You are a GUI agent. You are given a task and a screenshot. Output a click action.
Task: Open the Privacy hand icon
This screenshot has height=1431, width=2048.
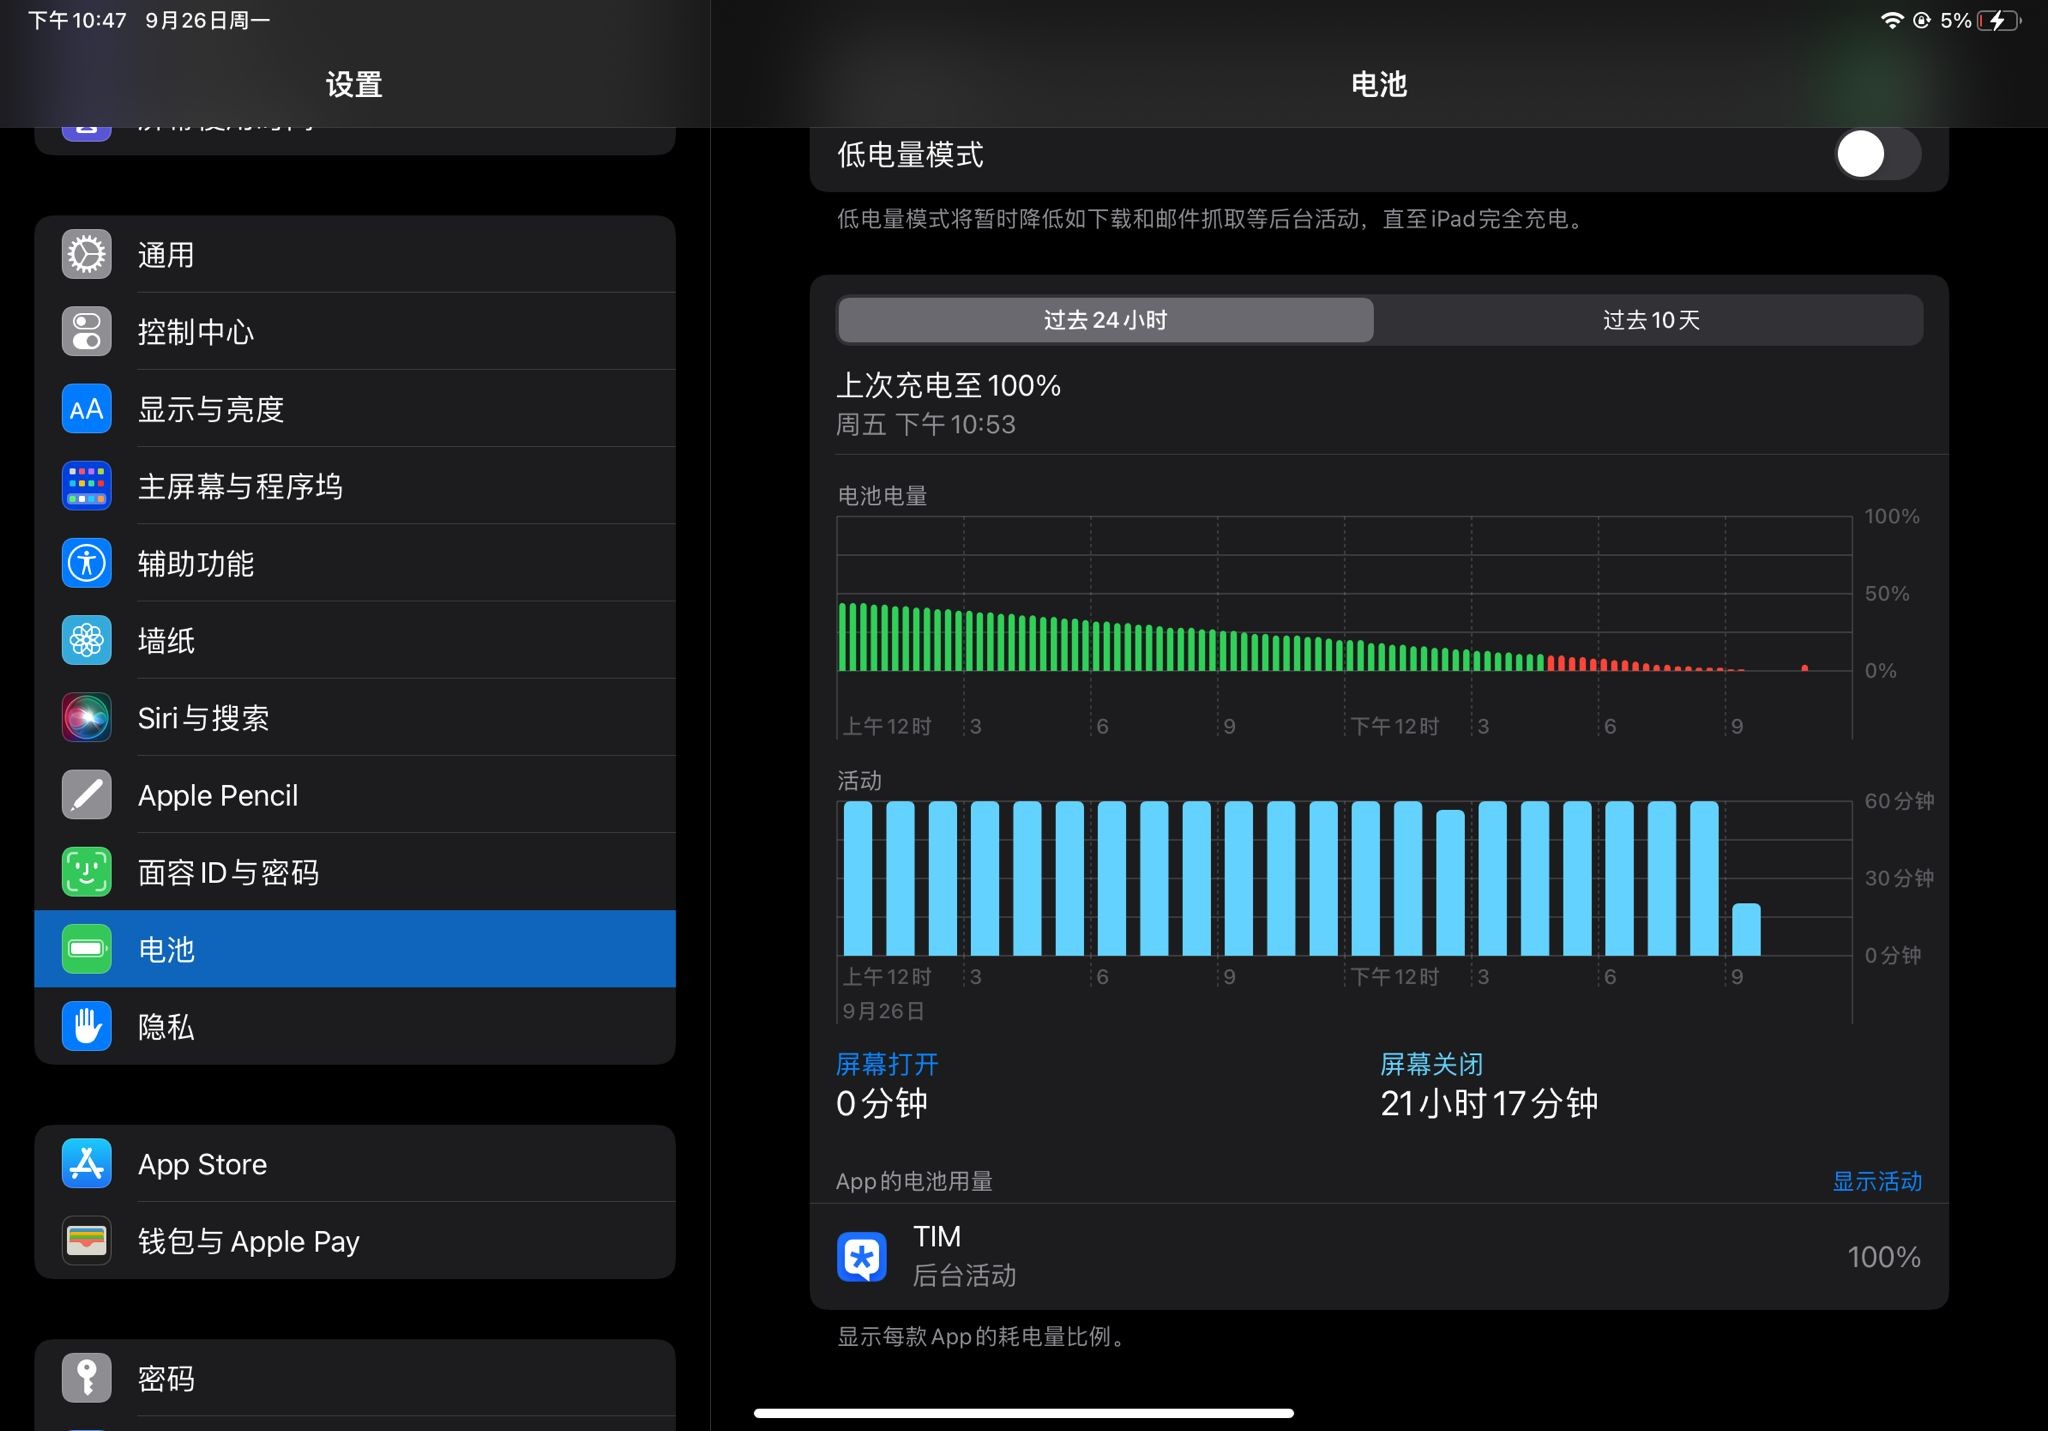[87, 1026]
